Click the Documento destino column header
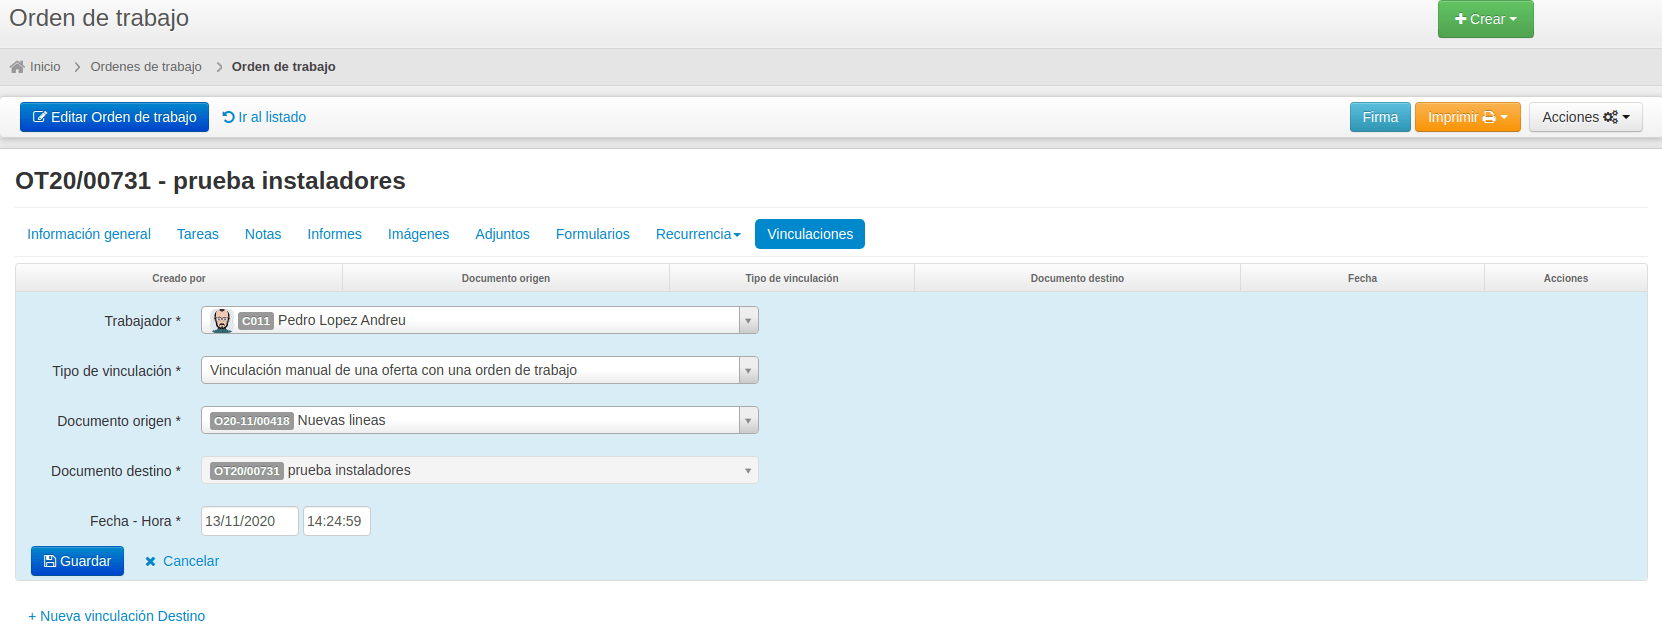The height and width of the screenshot is (628, 1662). [x=1077, y=278]
